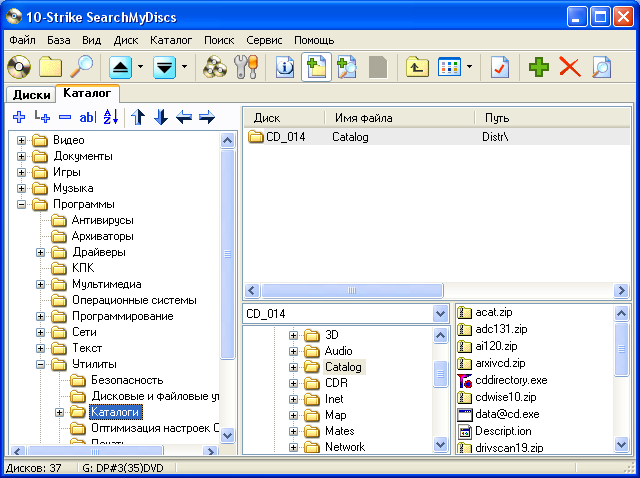Click the info properties icon
This screenshot has height=478, width=640.
click(285, 67)
